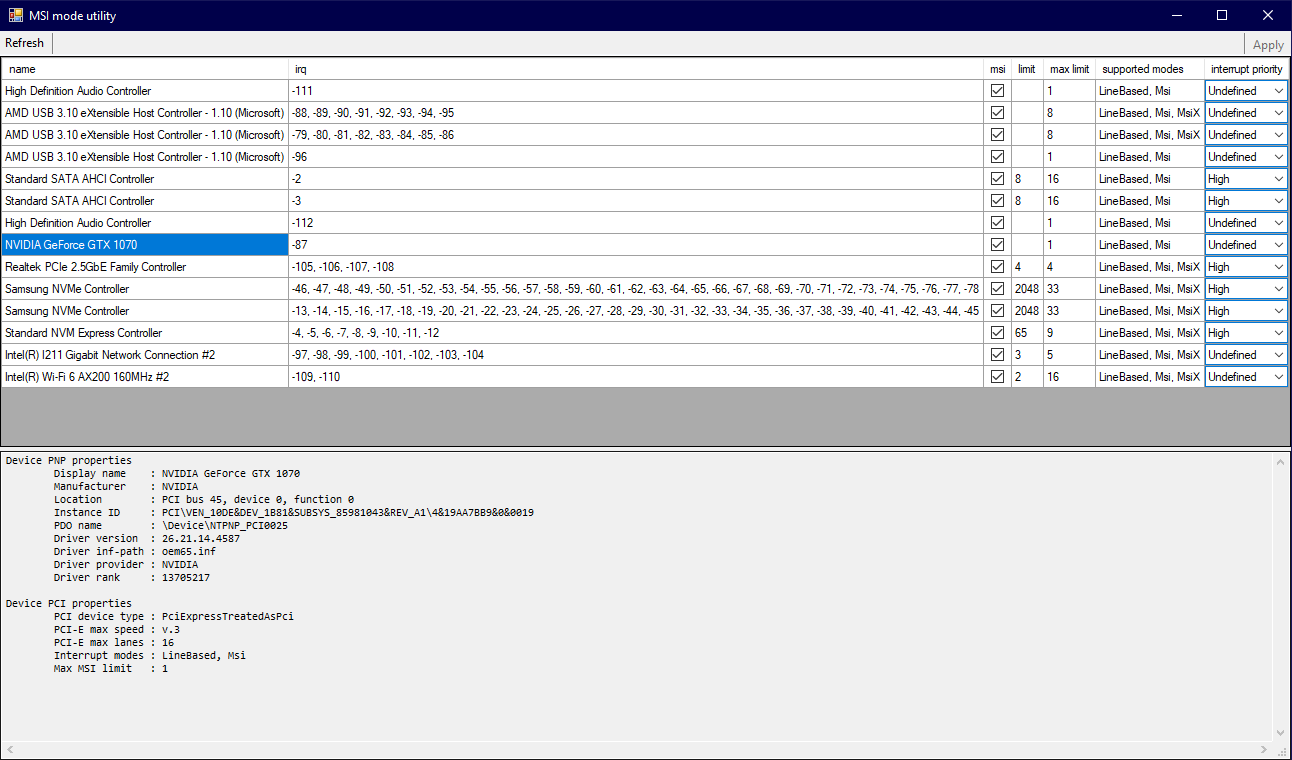The width and height of the screenshot is (1292, 760).
Task: Sort by the name column header
Action: click(145, 69)
